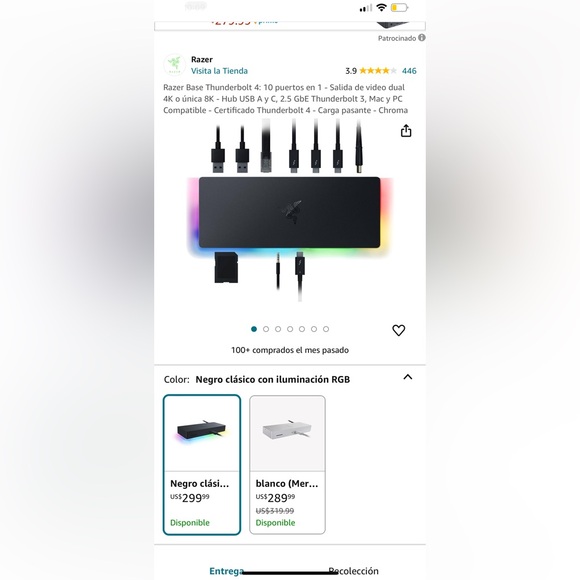Jump to the last image carousel dot

[326, 329]
